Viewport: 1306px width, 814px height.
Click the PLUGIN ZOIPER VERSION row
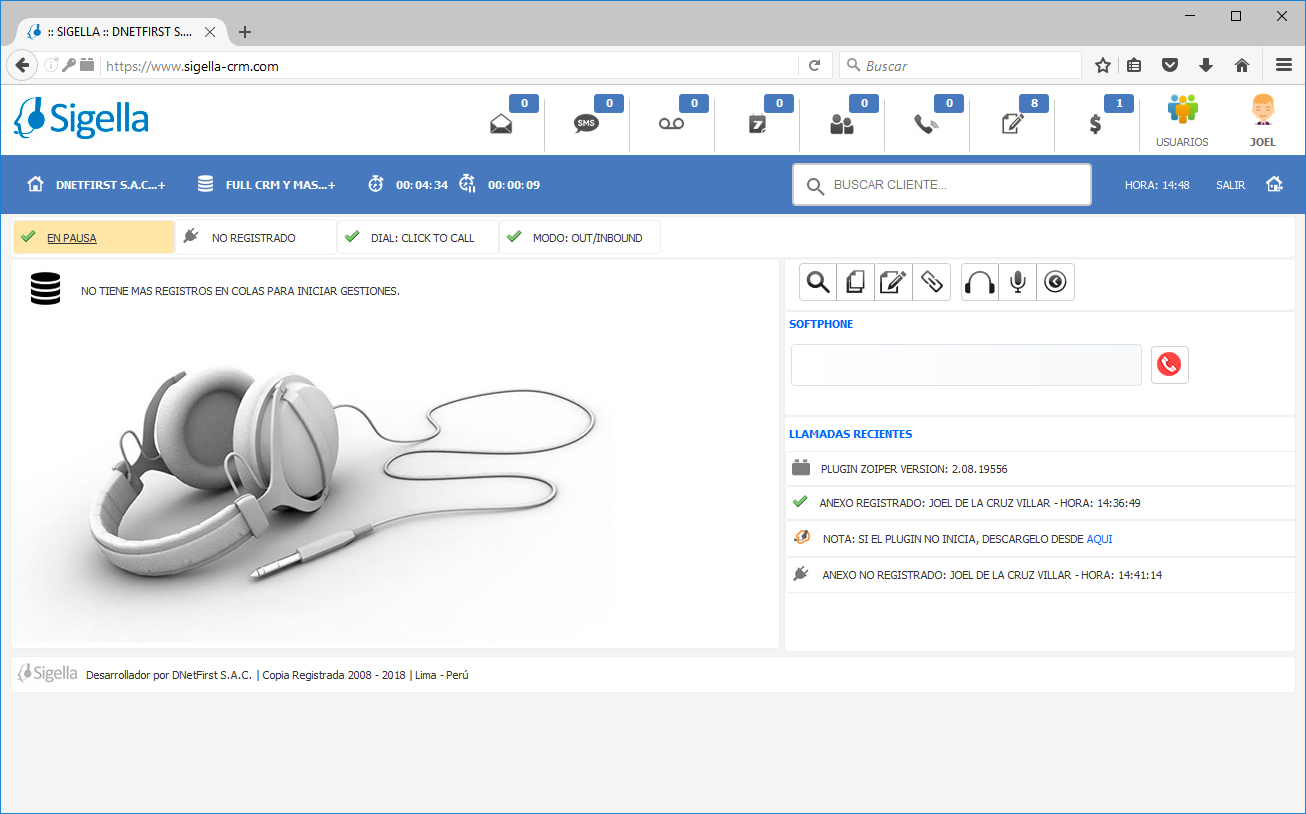1040,468
